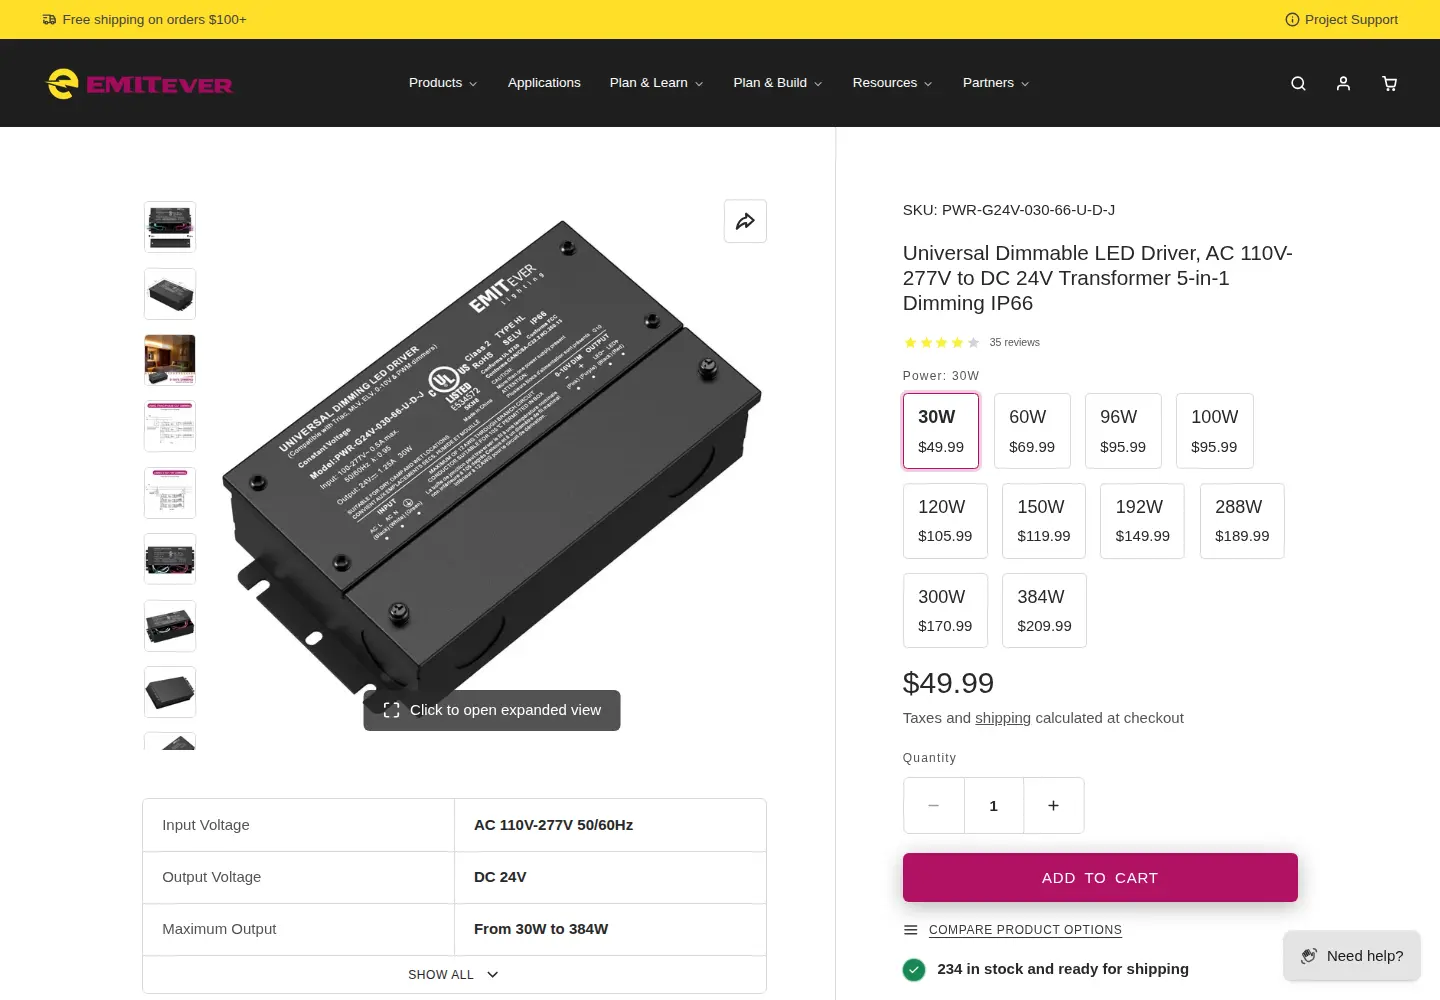The width and height of the screenshot is (1440, 1000).
Task: Select the 150W $119.99 power option
Action: click(1044, 521)
